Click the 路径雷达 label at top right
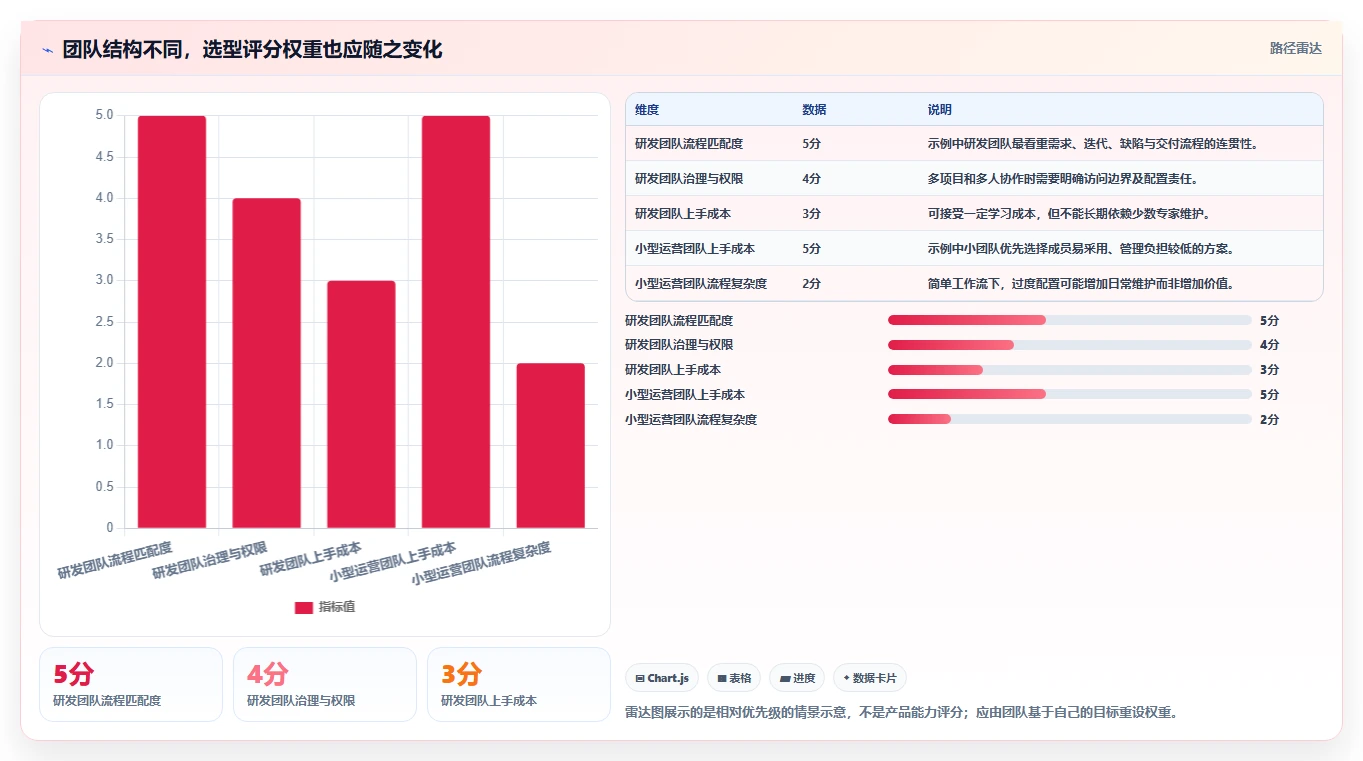This screenshot has width=1363, height=761. (x=1295, y=48)
